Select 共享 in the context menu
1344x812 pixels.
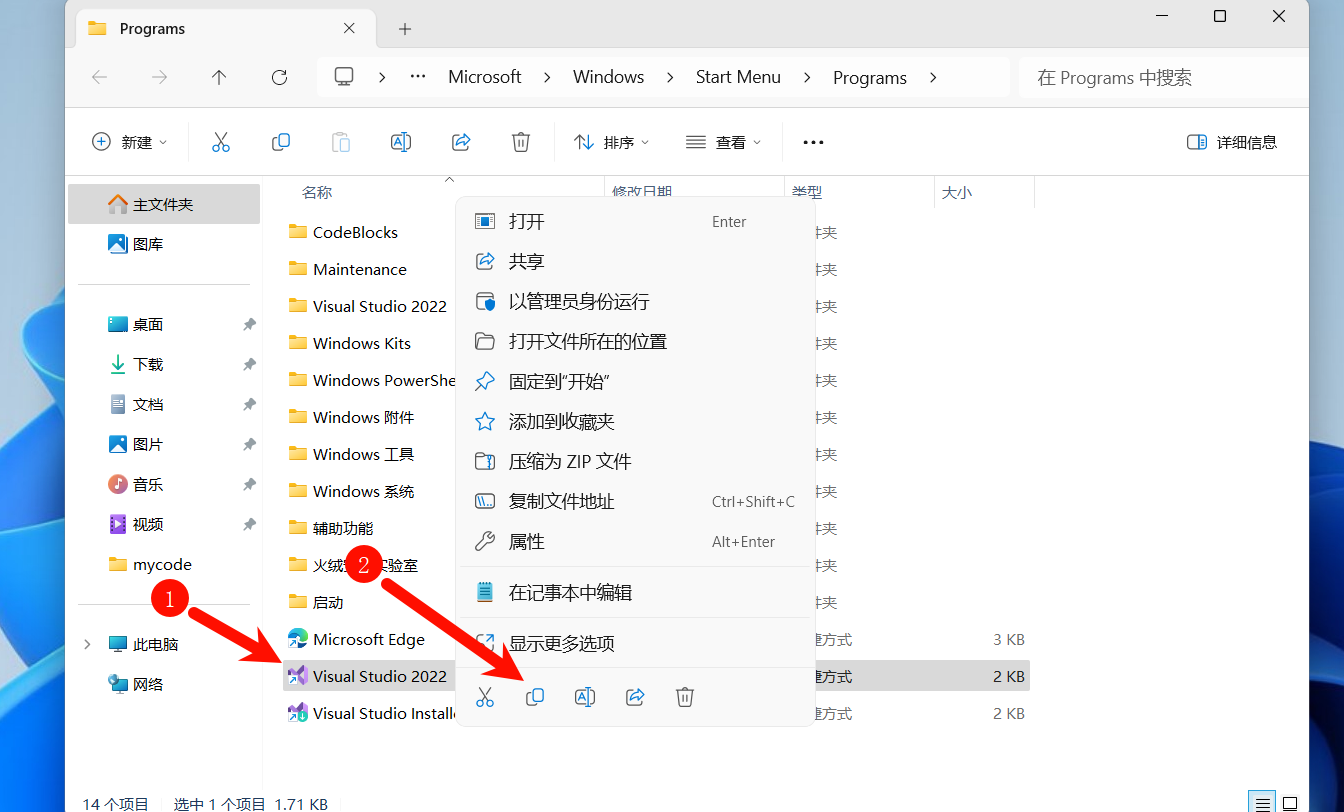tap(635, 261)
